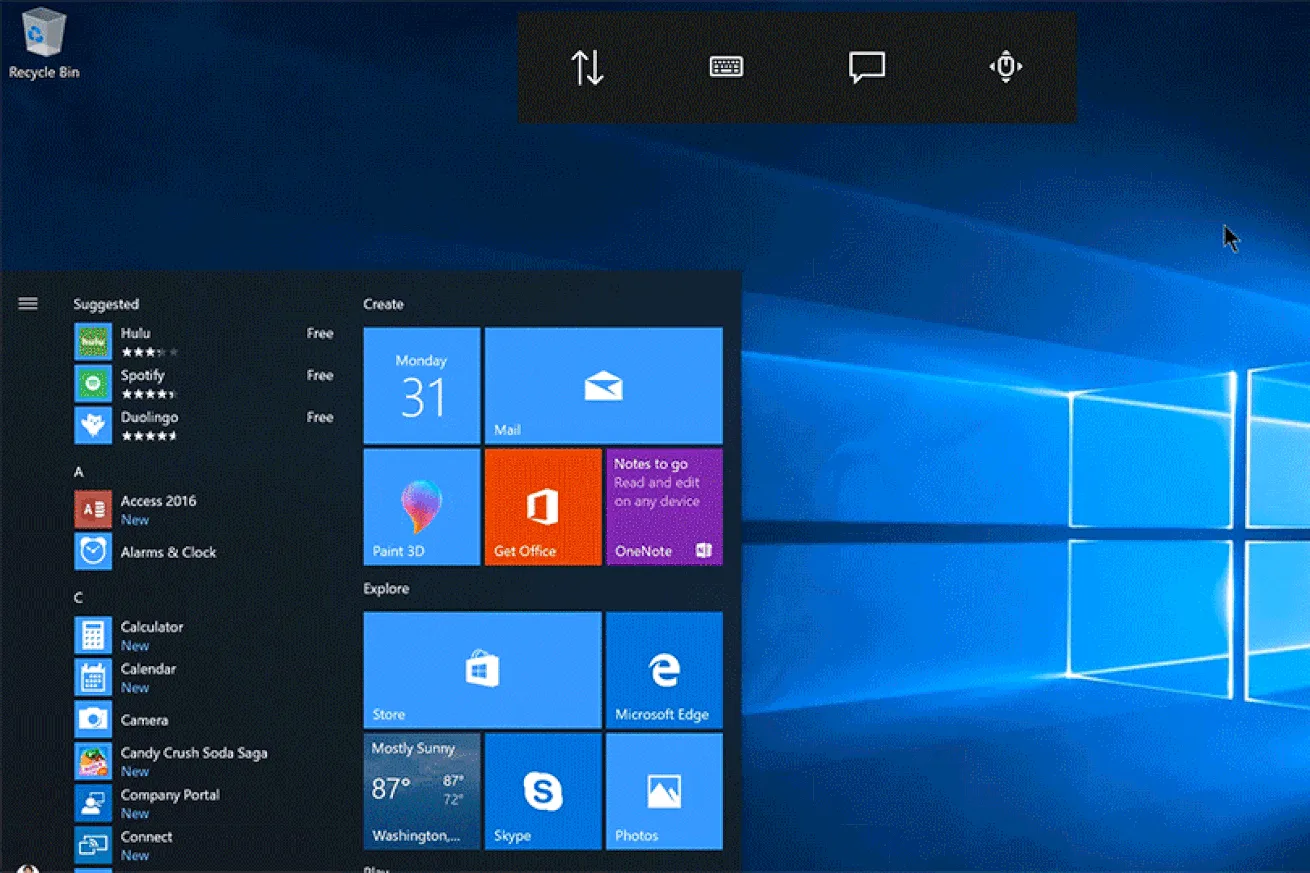Screen dimensions: 1310x873
Task: Open Hulu from Suggested apps
Action: click(x=135, y=341)
